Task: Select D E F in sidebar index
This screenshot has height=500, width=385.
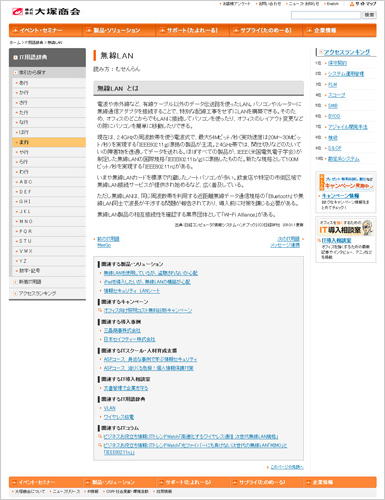Action: pos(49,192)
